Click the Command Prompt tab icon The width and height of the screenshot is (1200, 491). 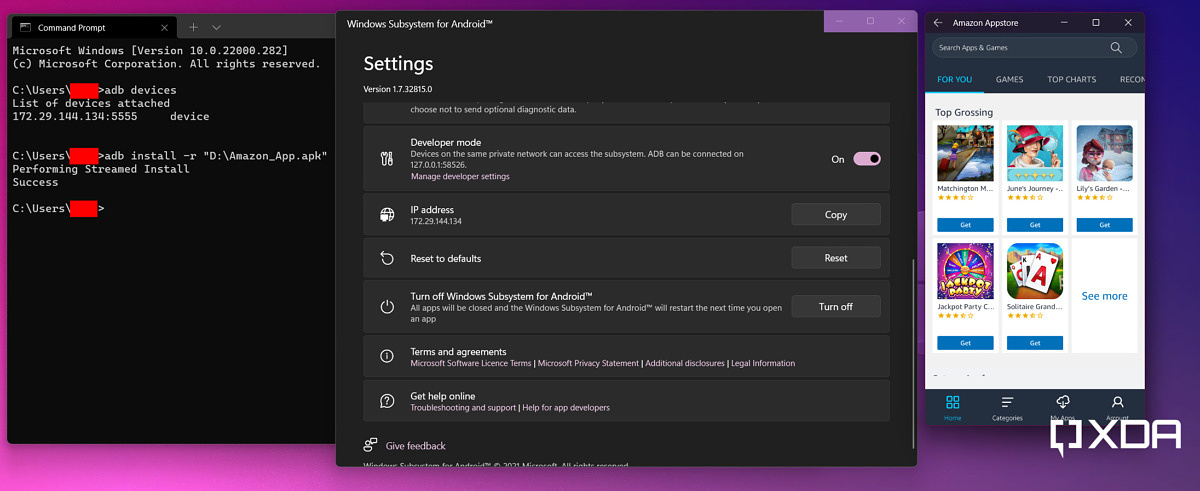coord(26,27)
